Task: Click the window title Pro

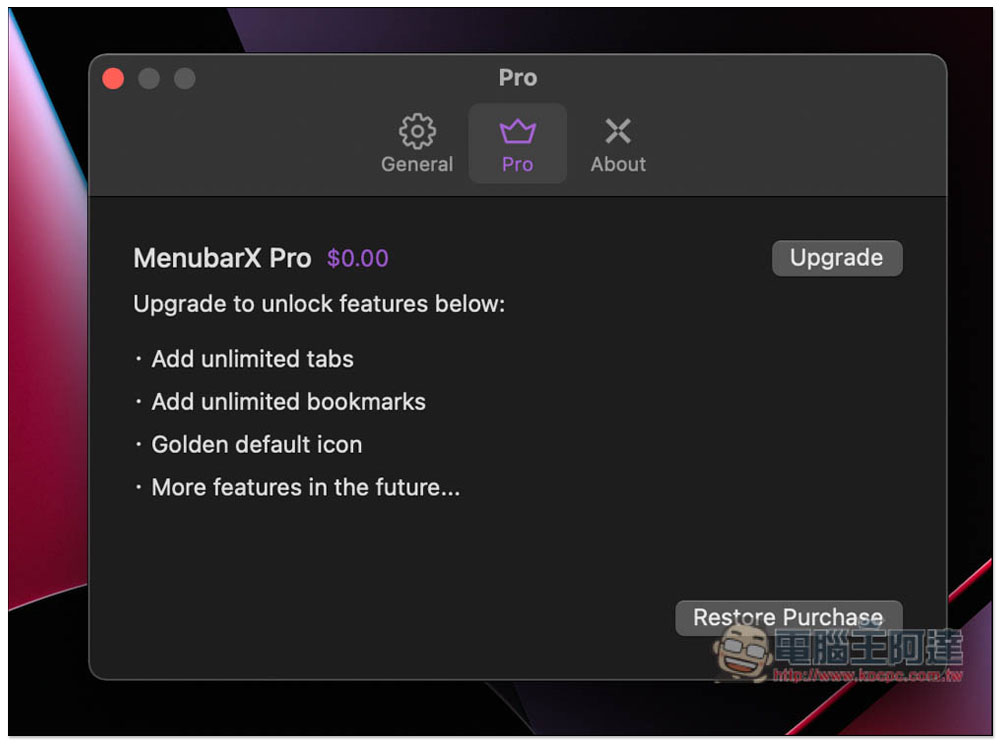Action: [x=518, y=78]
